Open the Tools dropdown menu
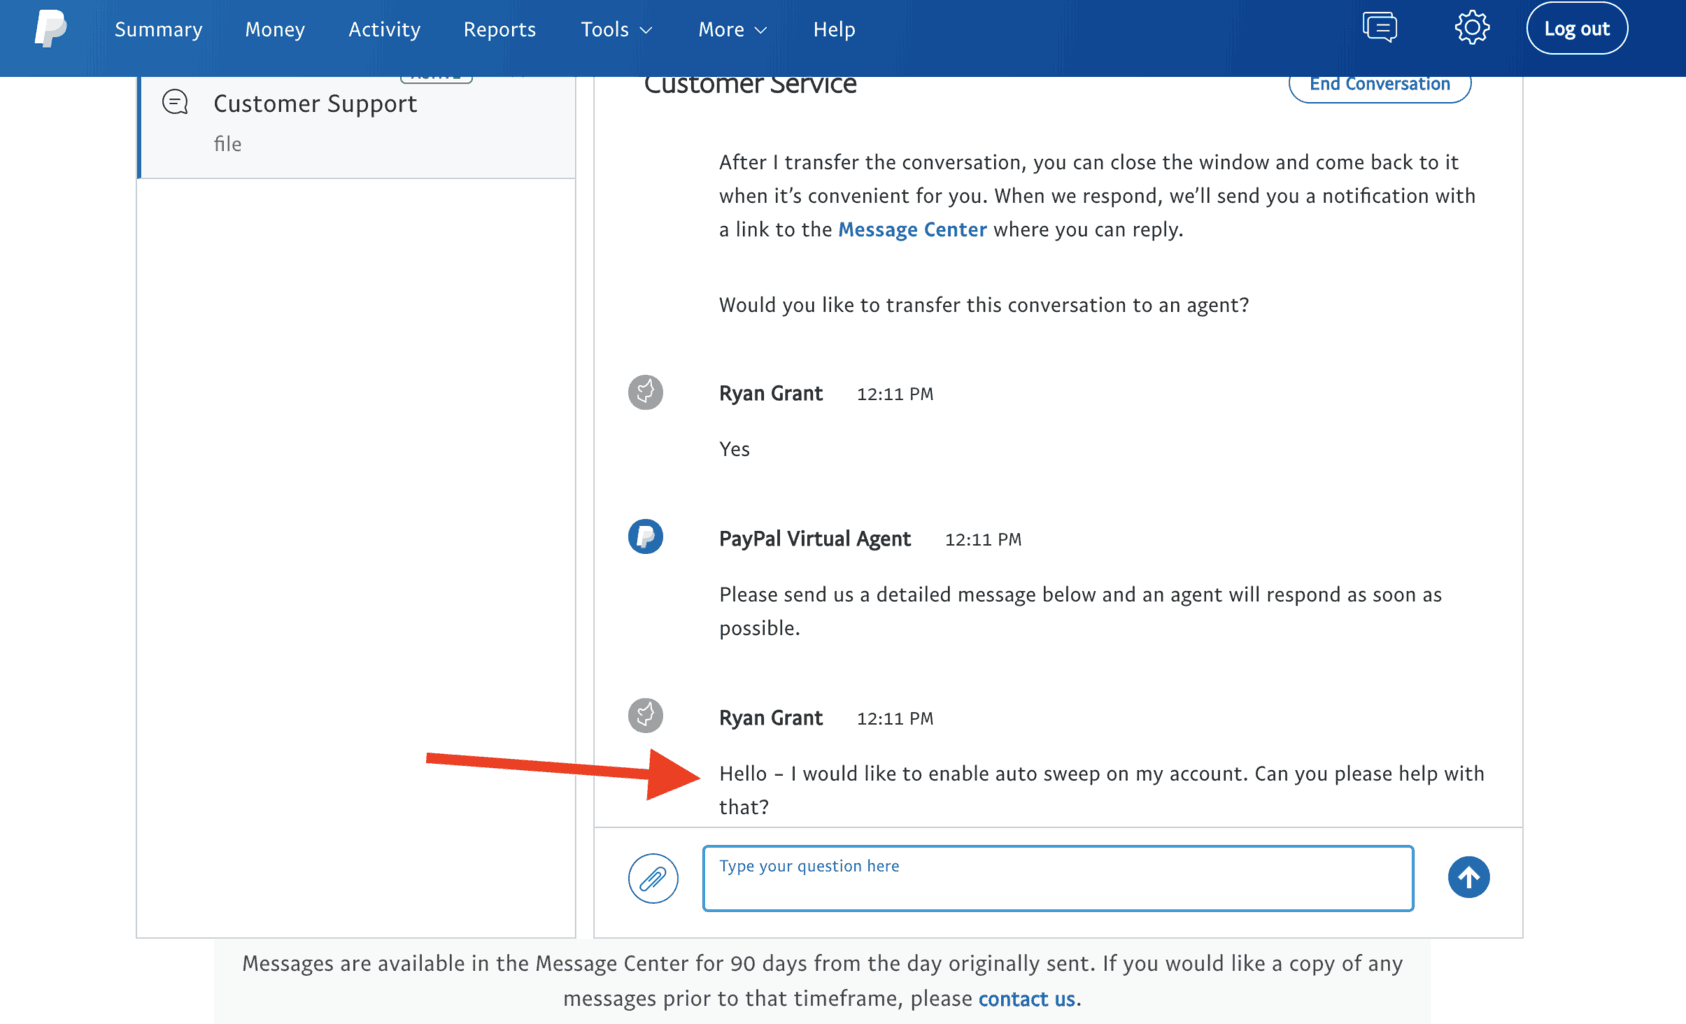The image size is (1686, 1024). pos(615,29)
